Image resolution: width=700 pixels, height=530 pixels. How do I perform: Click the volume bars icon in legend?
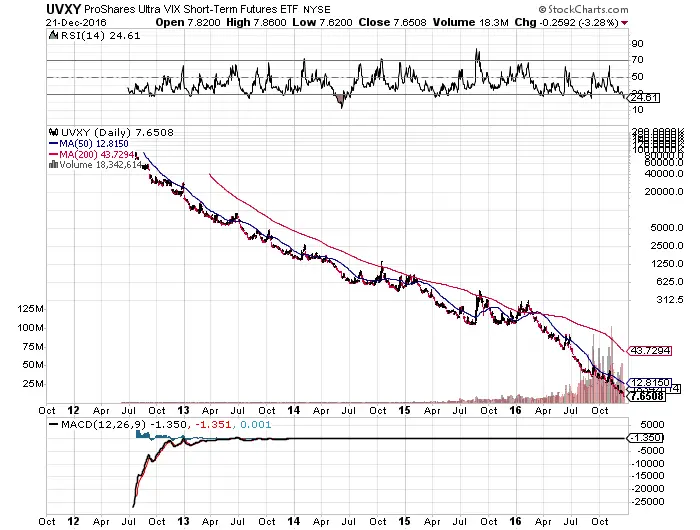(54, 165)
